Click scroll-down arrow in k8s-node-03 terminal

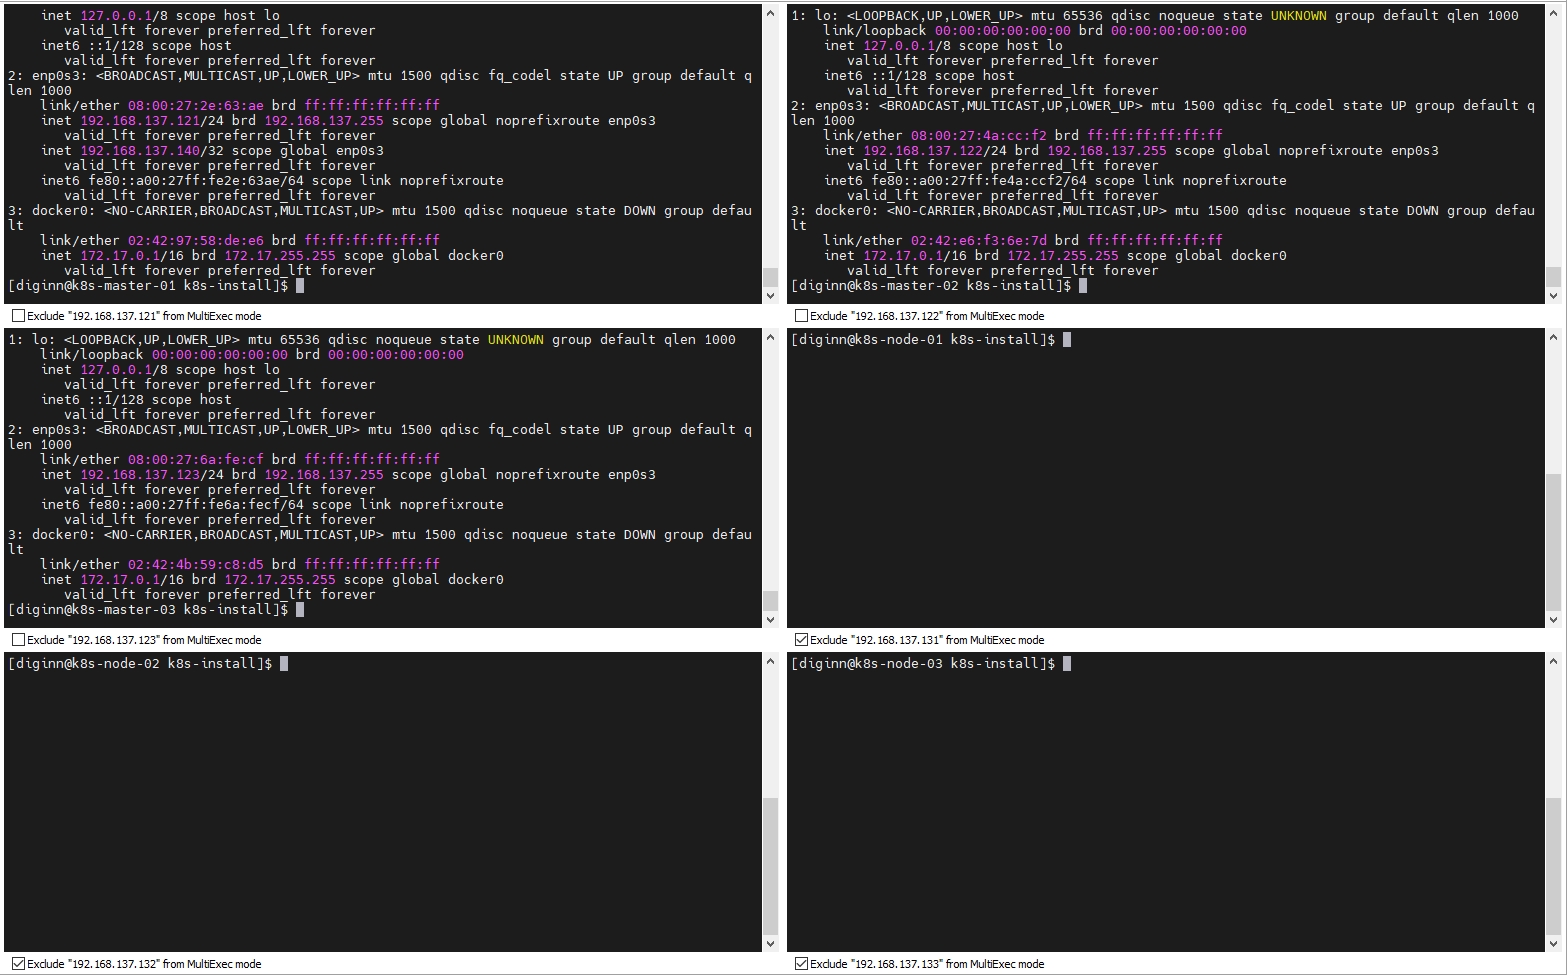point(1553,943)
